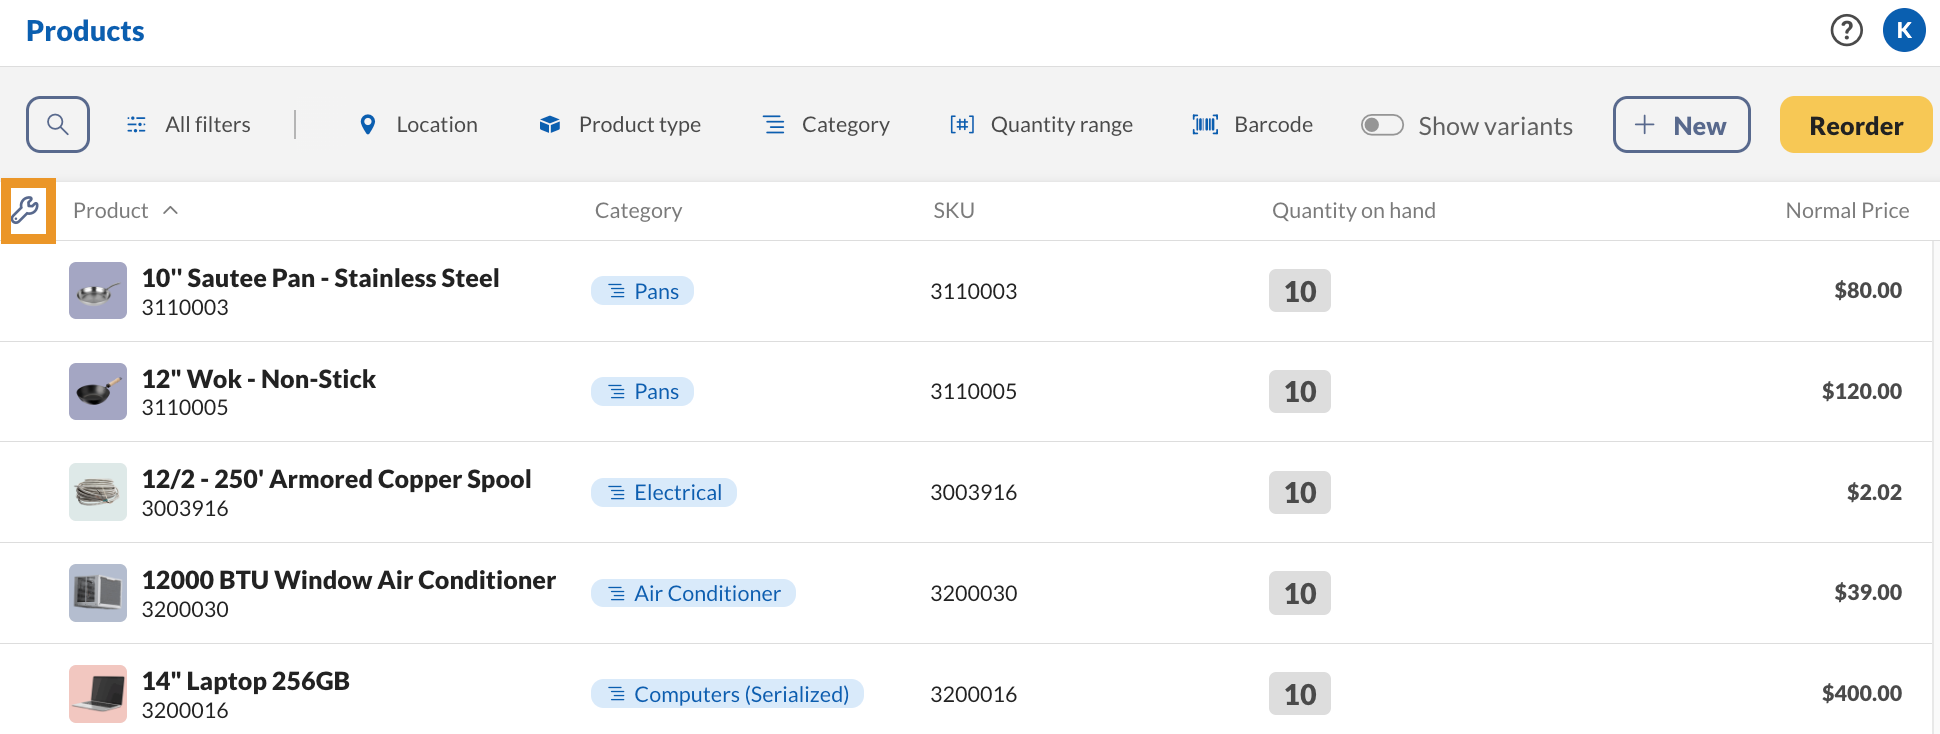
Task: Open the user avatar K menu
Action: coord(1903,31)
